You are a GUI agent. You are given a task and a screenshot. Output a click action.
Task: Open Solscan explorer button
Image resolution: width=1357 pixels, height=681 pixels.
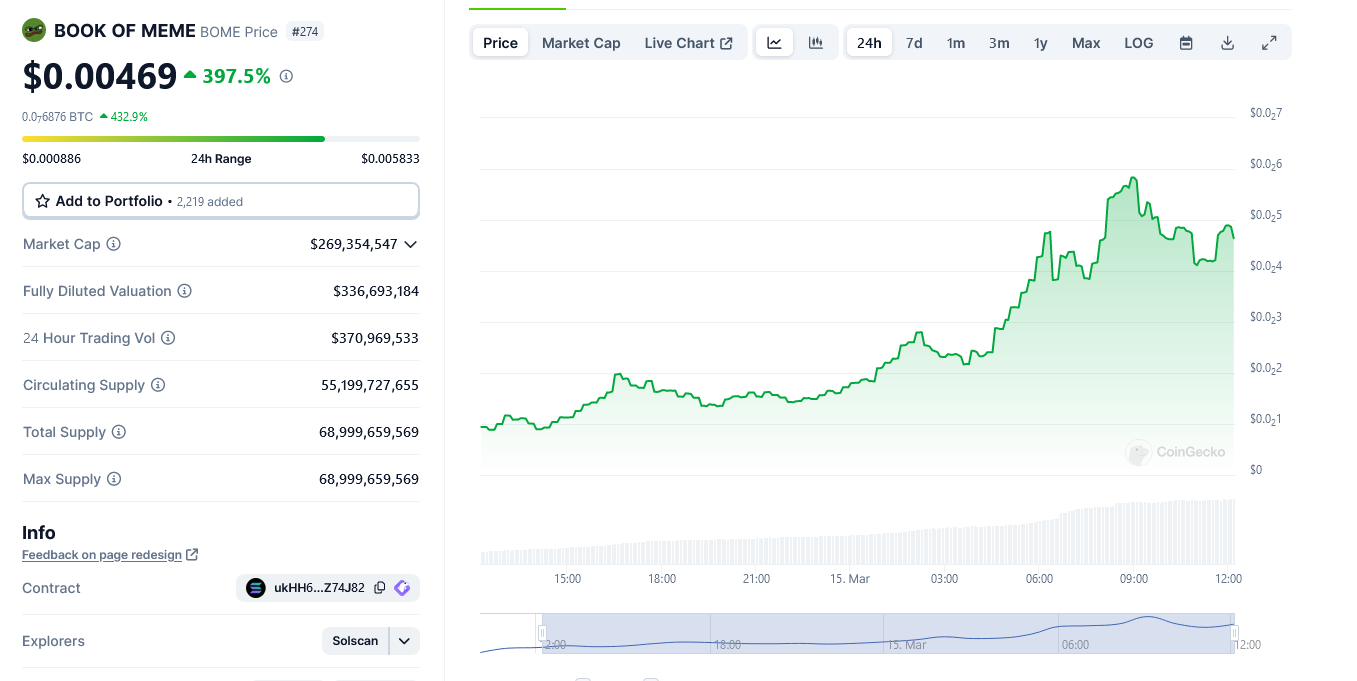click(355, 641)
